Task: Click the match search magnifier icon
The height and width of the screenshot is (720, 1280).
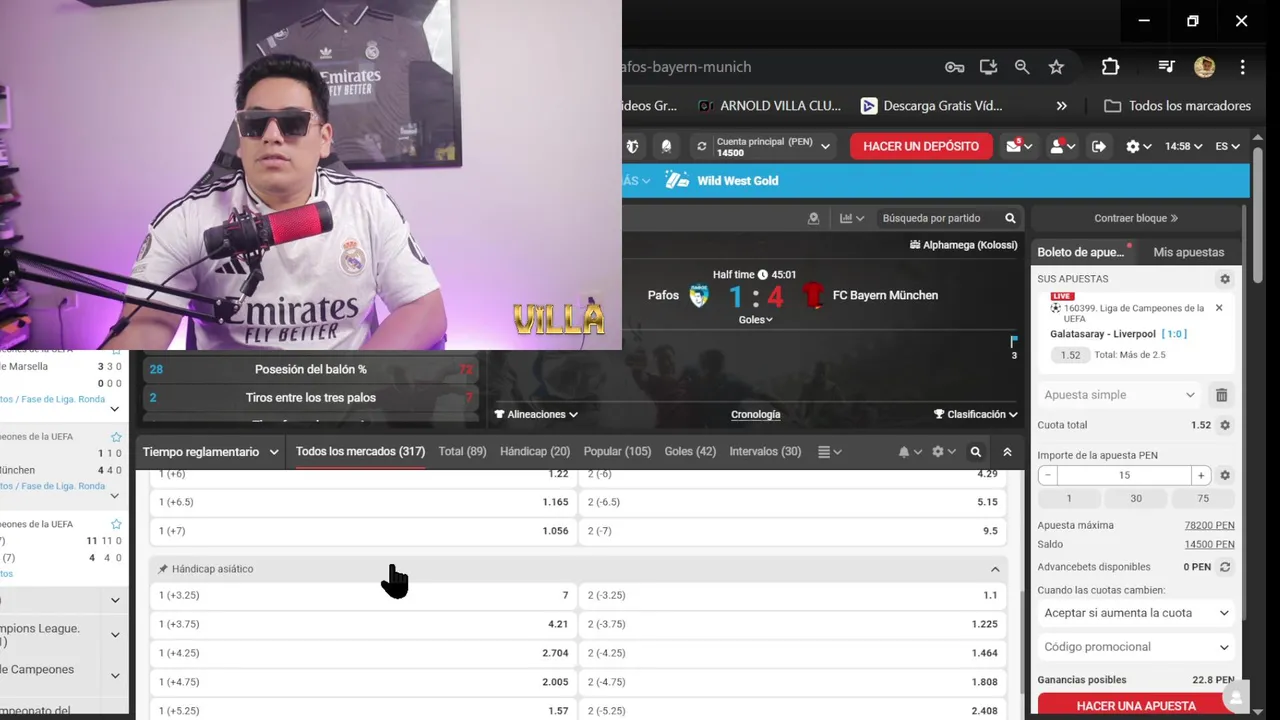Action: [x=1011, y=218]
